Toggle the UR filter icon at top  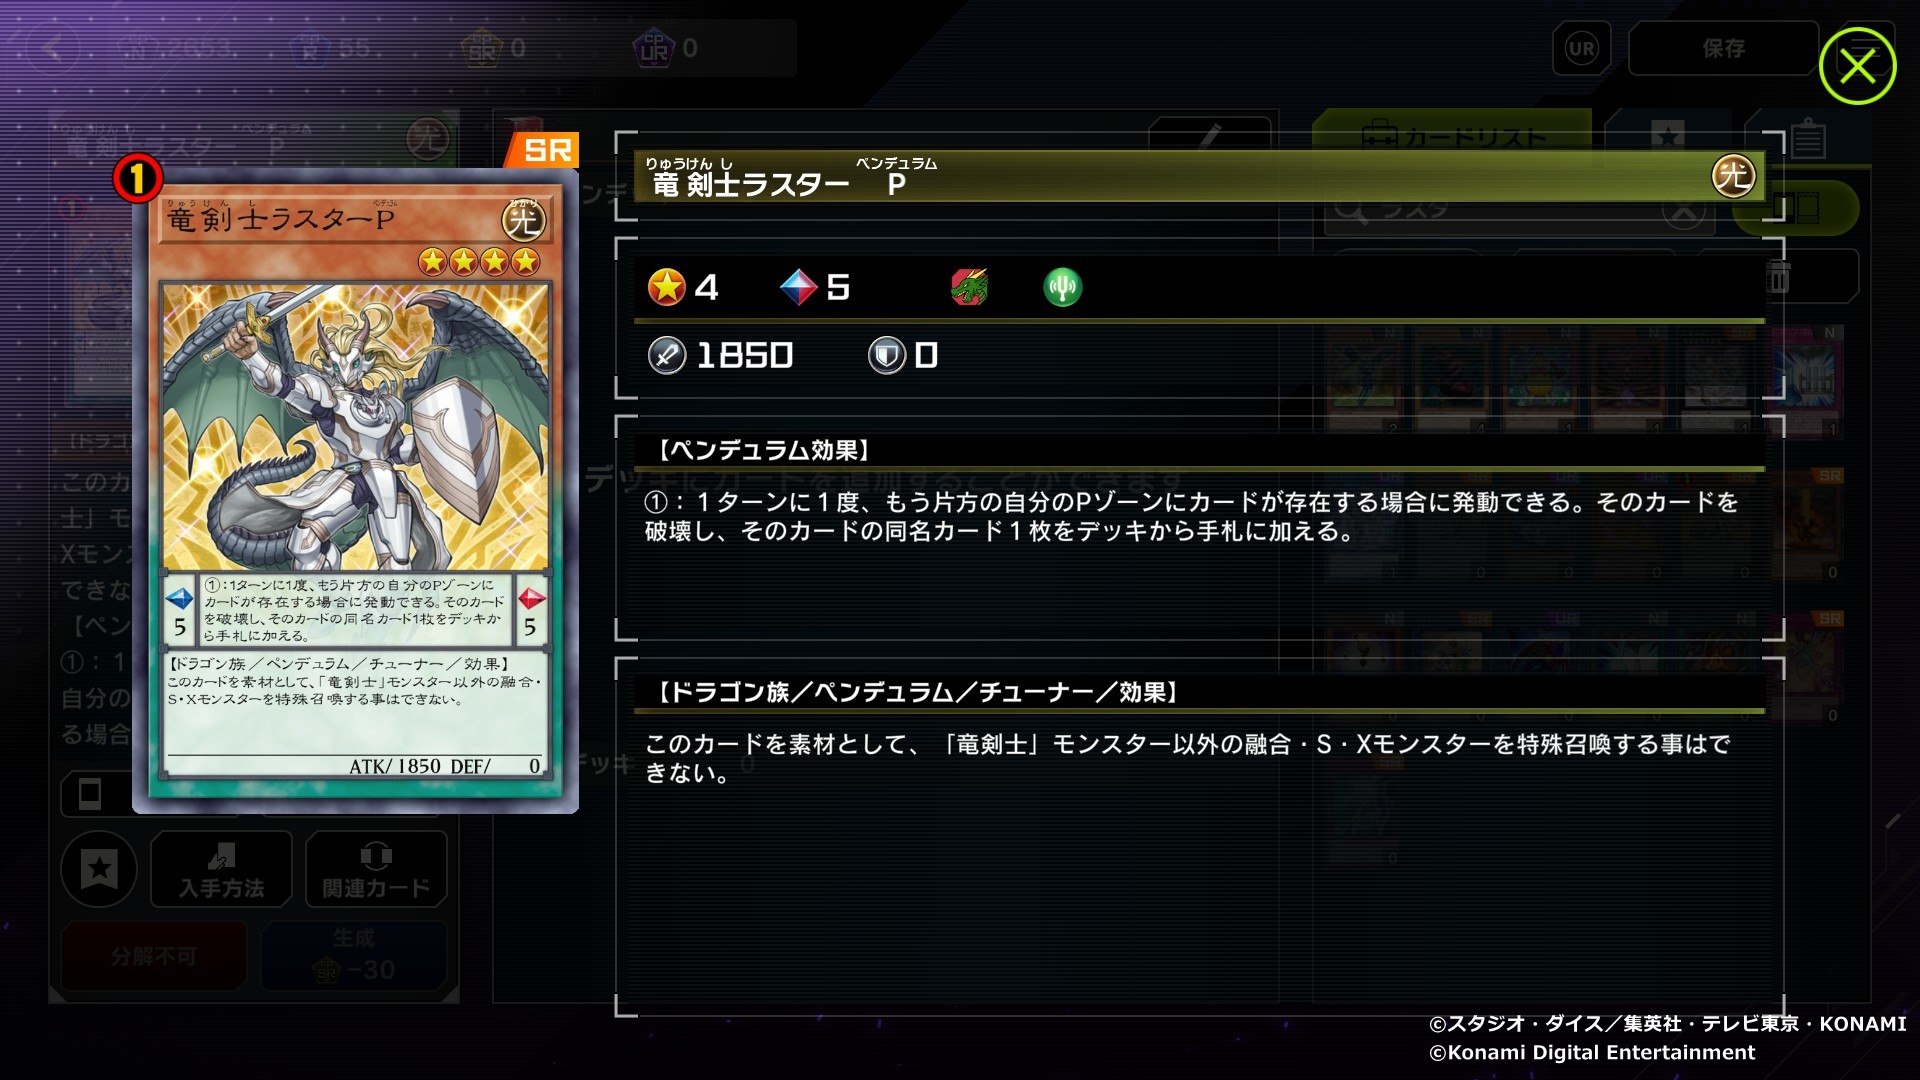pyautogui.click(x=1581, y=48)
